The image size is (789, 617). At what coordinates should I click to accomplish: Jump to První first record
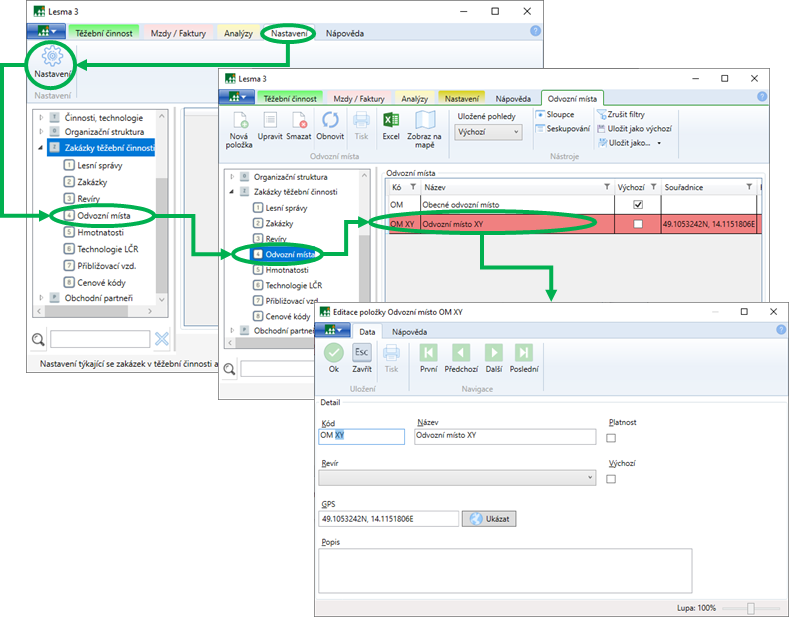(x=428, y=353)
